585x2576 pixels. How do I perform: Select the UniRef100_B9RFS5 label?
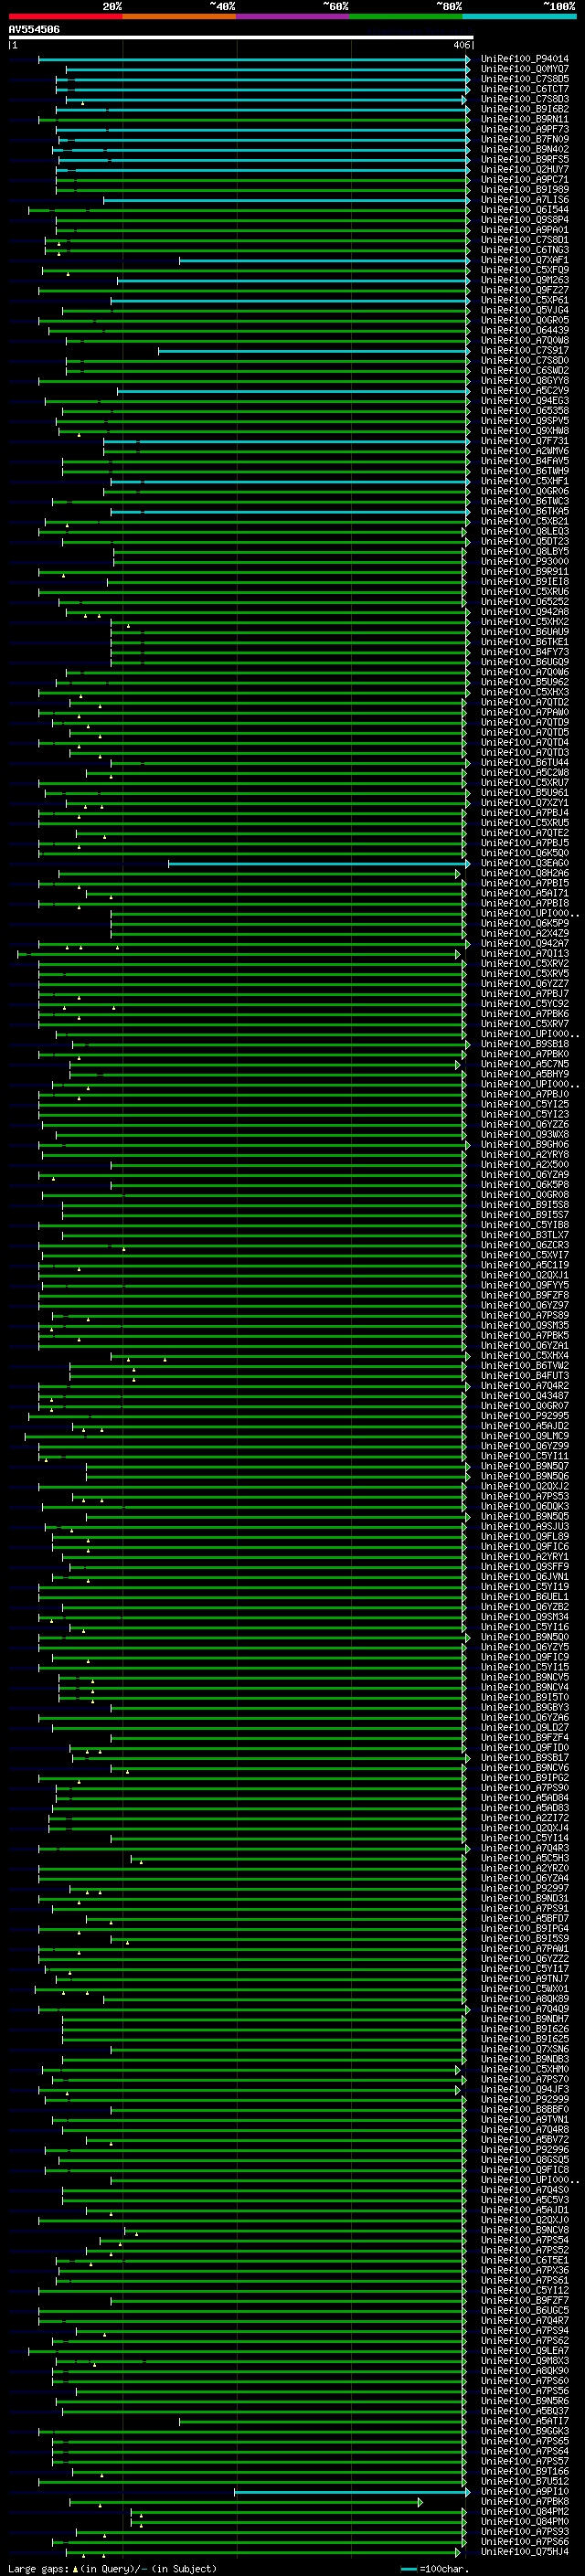525,159
